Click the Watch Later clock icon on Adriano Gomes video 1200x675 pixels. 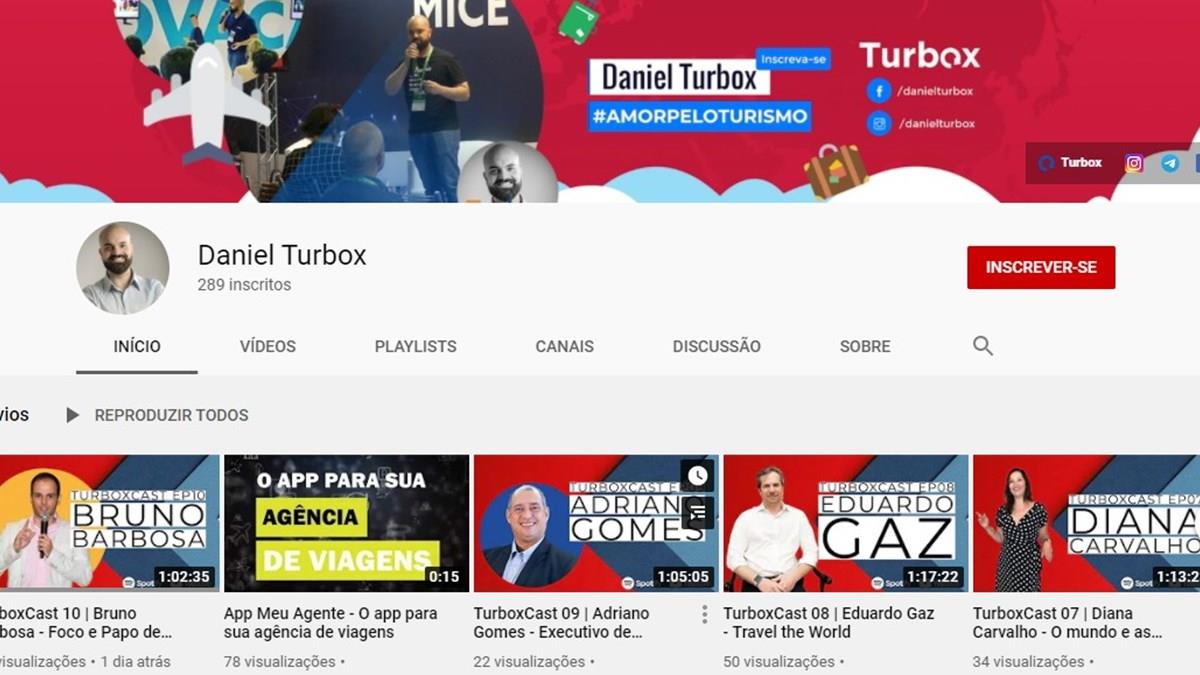[x=697, y=476]
